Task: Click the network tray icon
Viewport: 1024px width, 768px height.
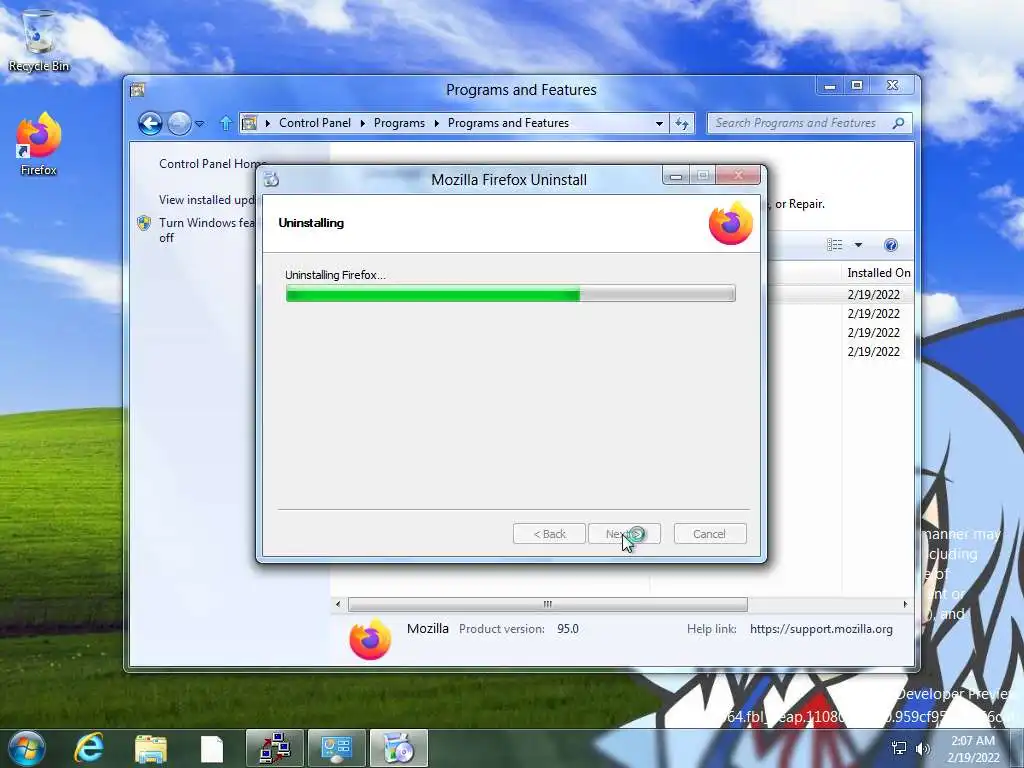Action: coord(899,748)
